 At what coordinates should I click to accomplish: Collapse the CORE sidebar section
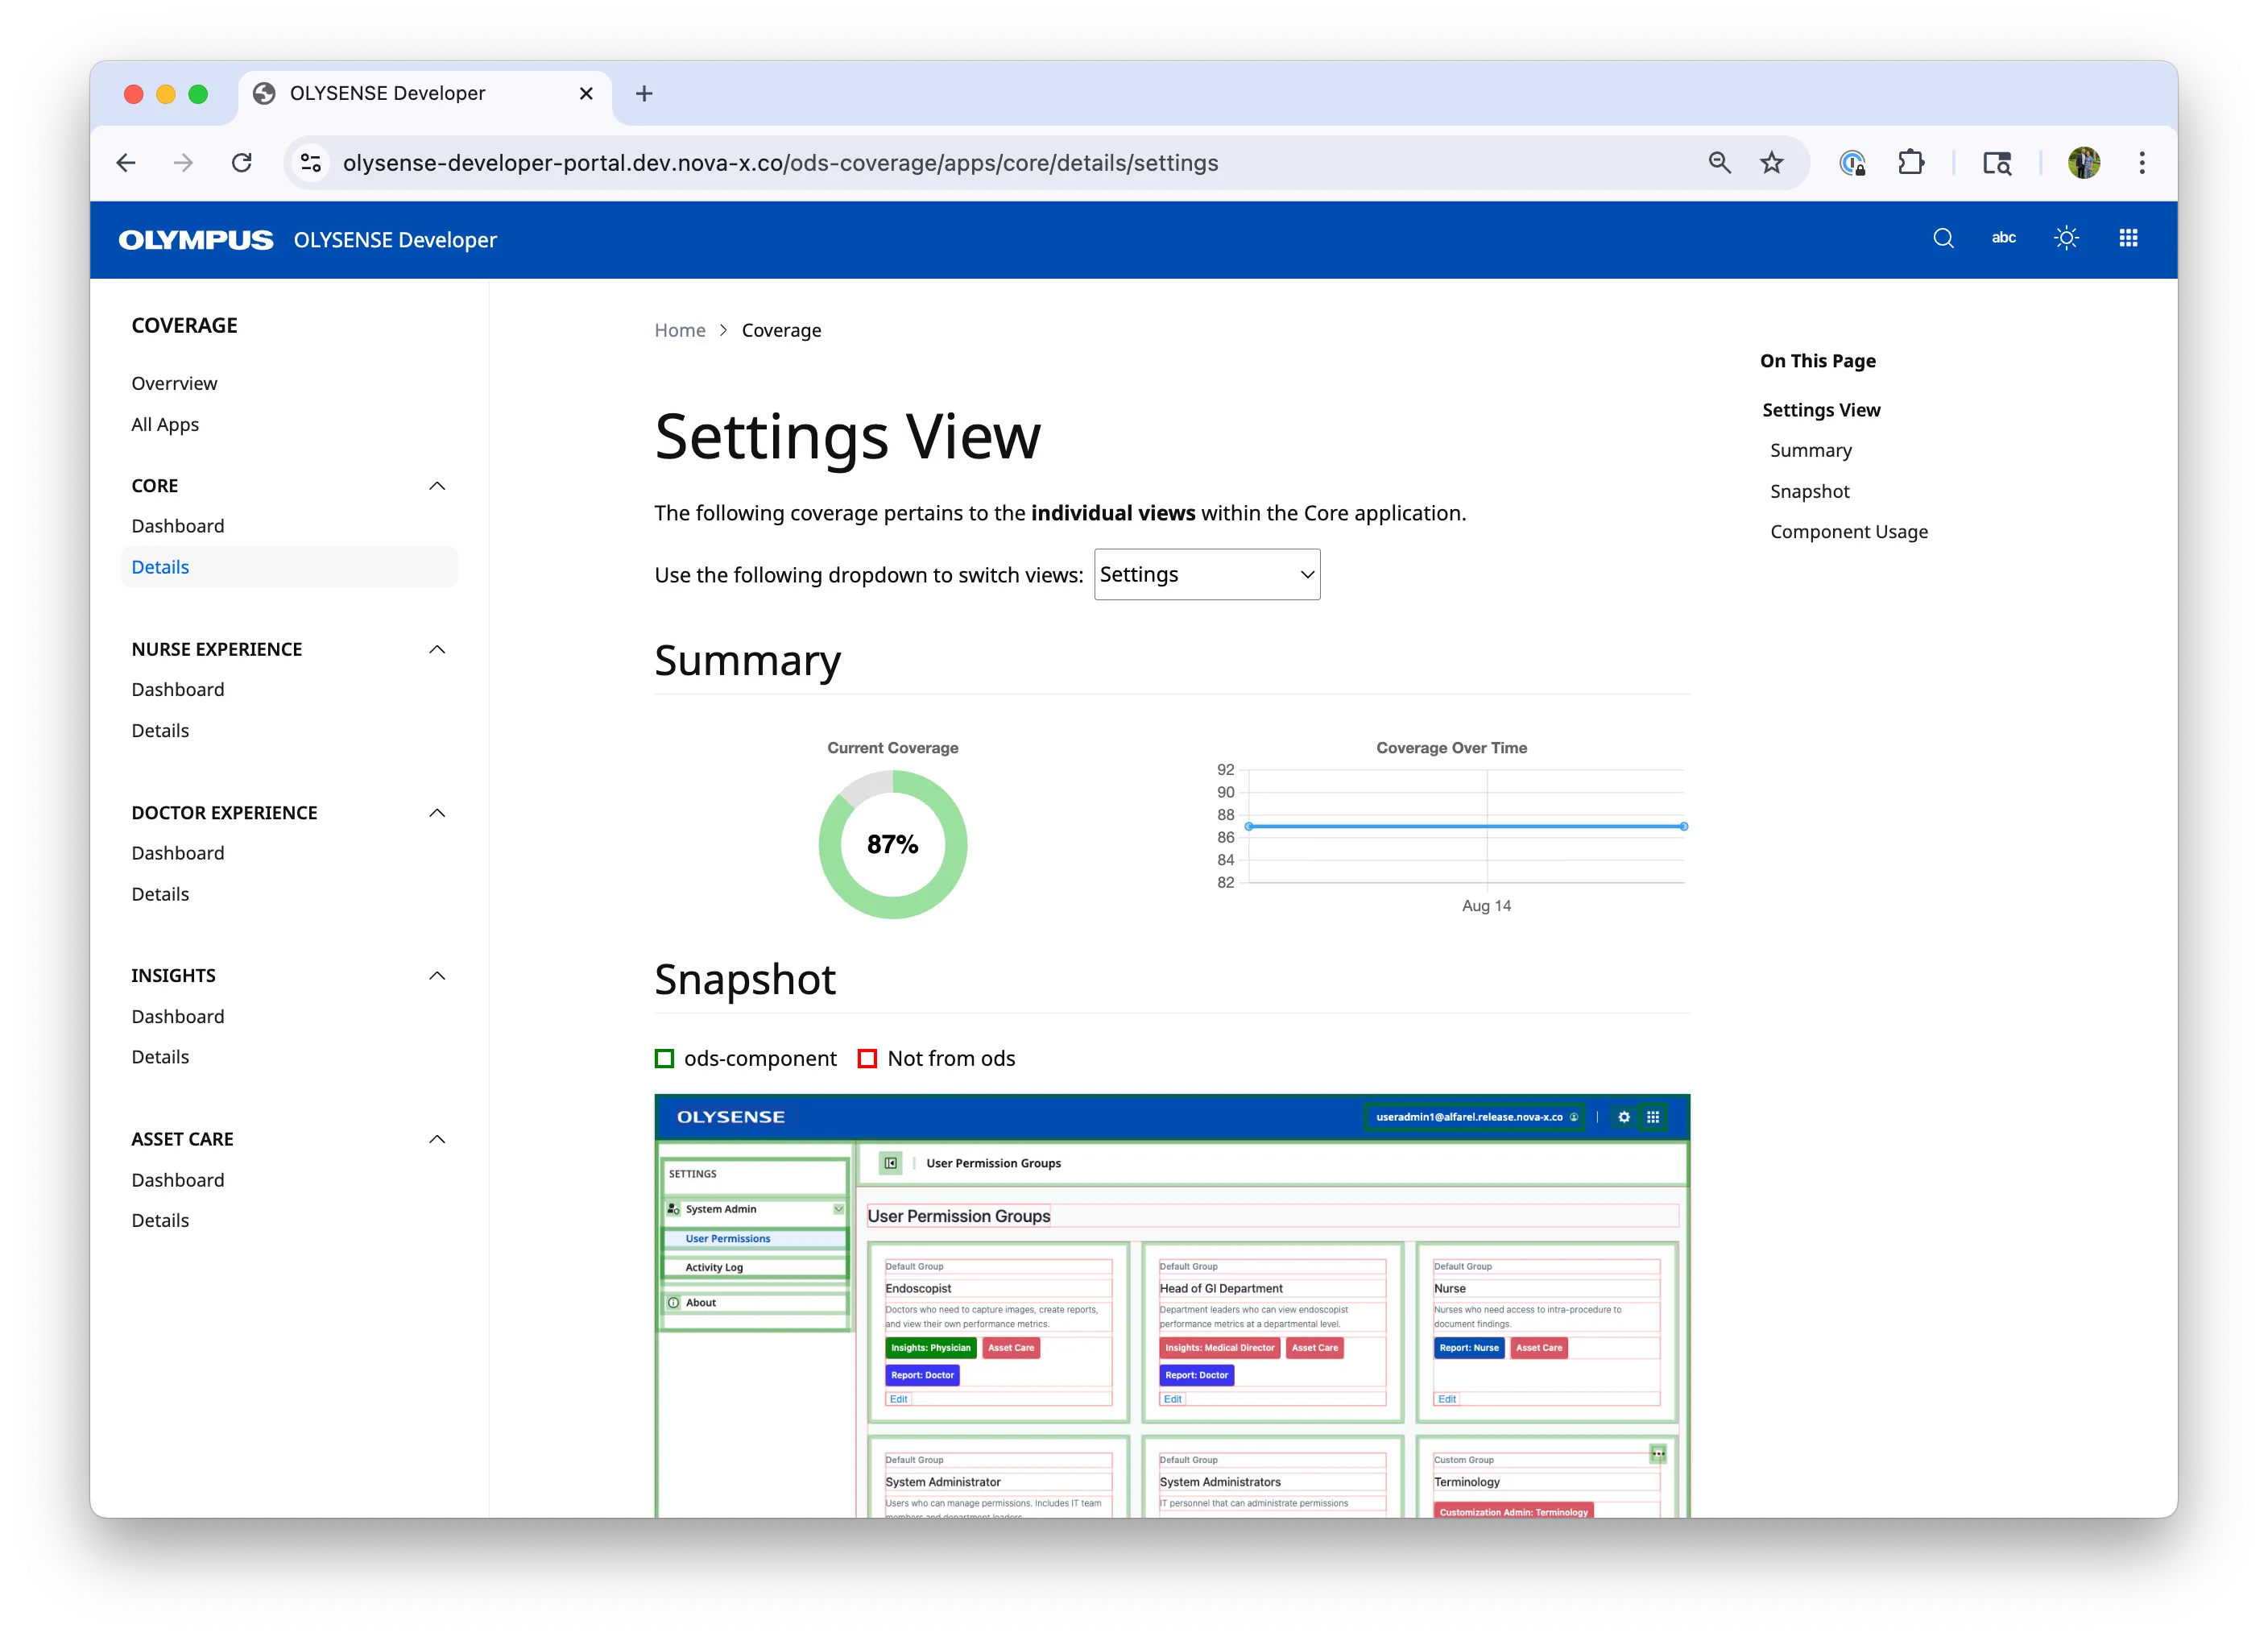tap(437, 486)
